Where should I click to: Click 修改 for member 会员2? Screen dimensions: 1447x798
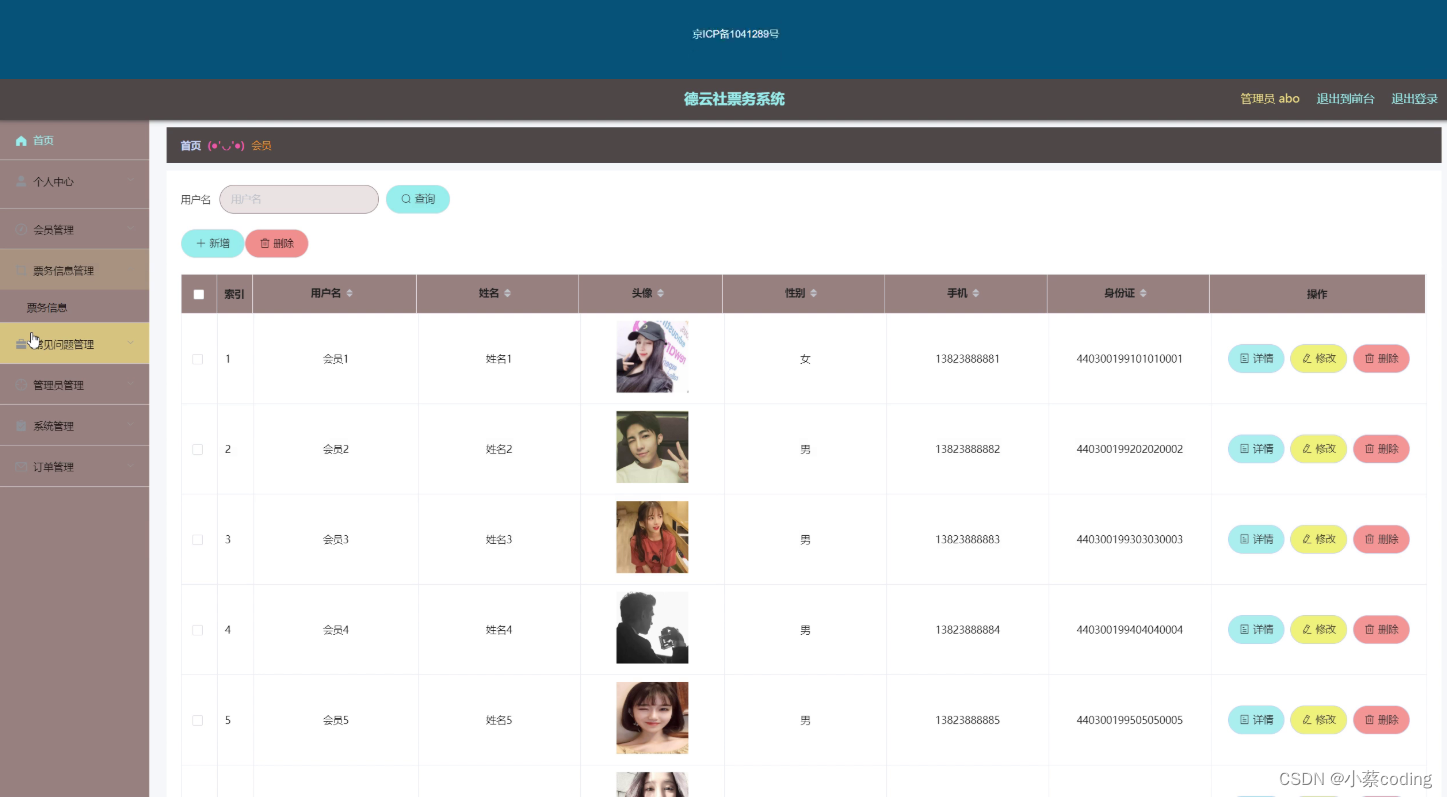click(1318, 449)
